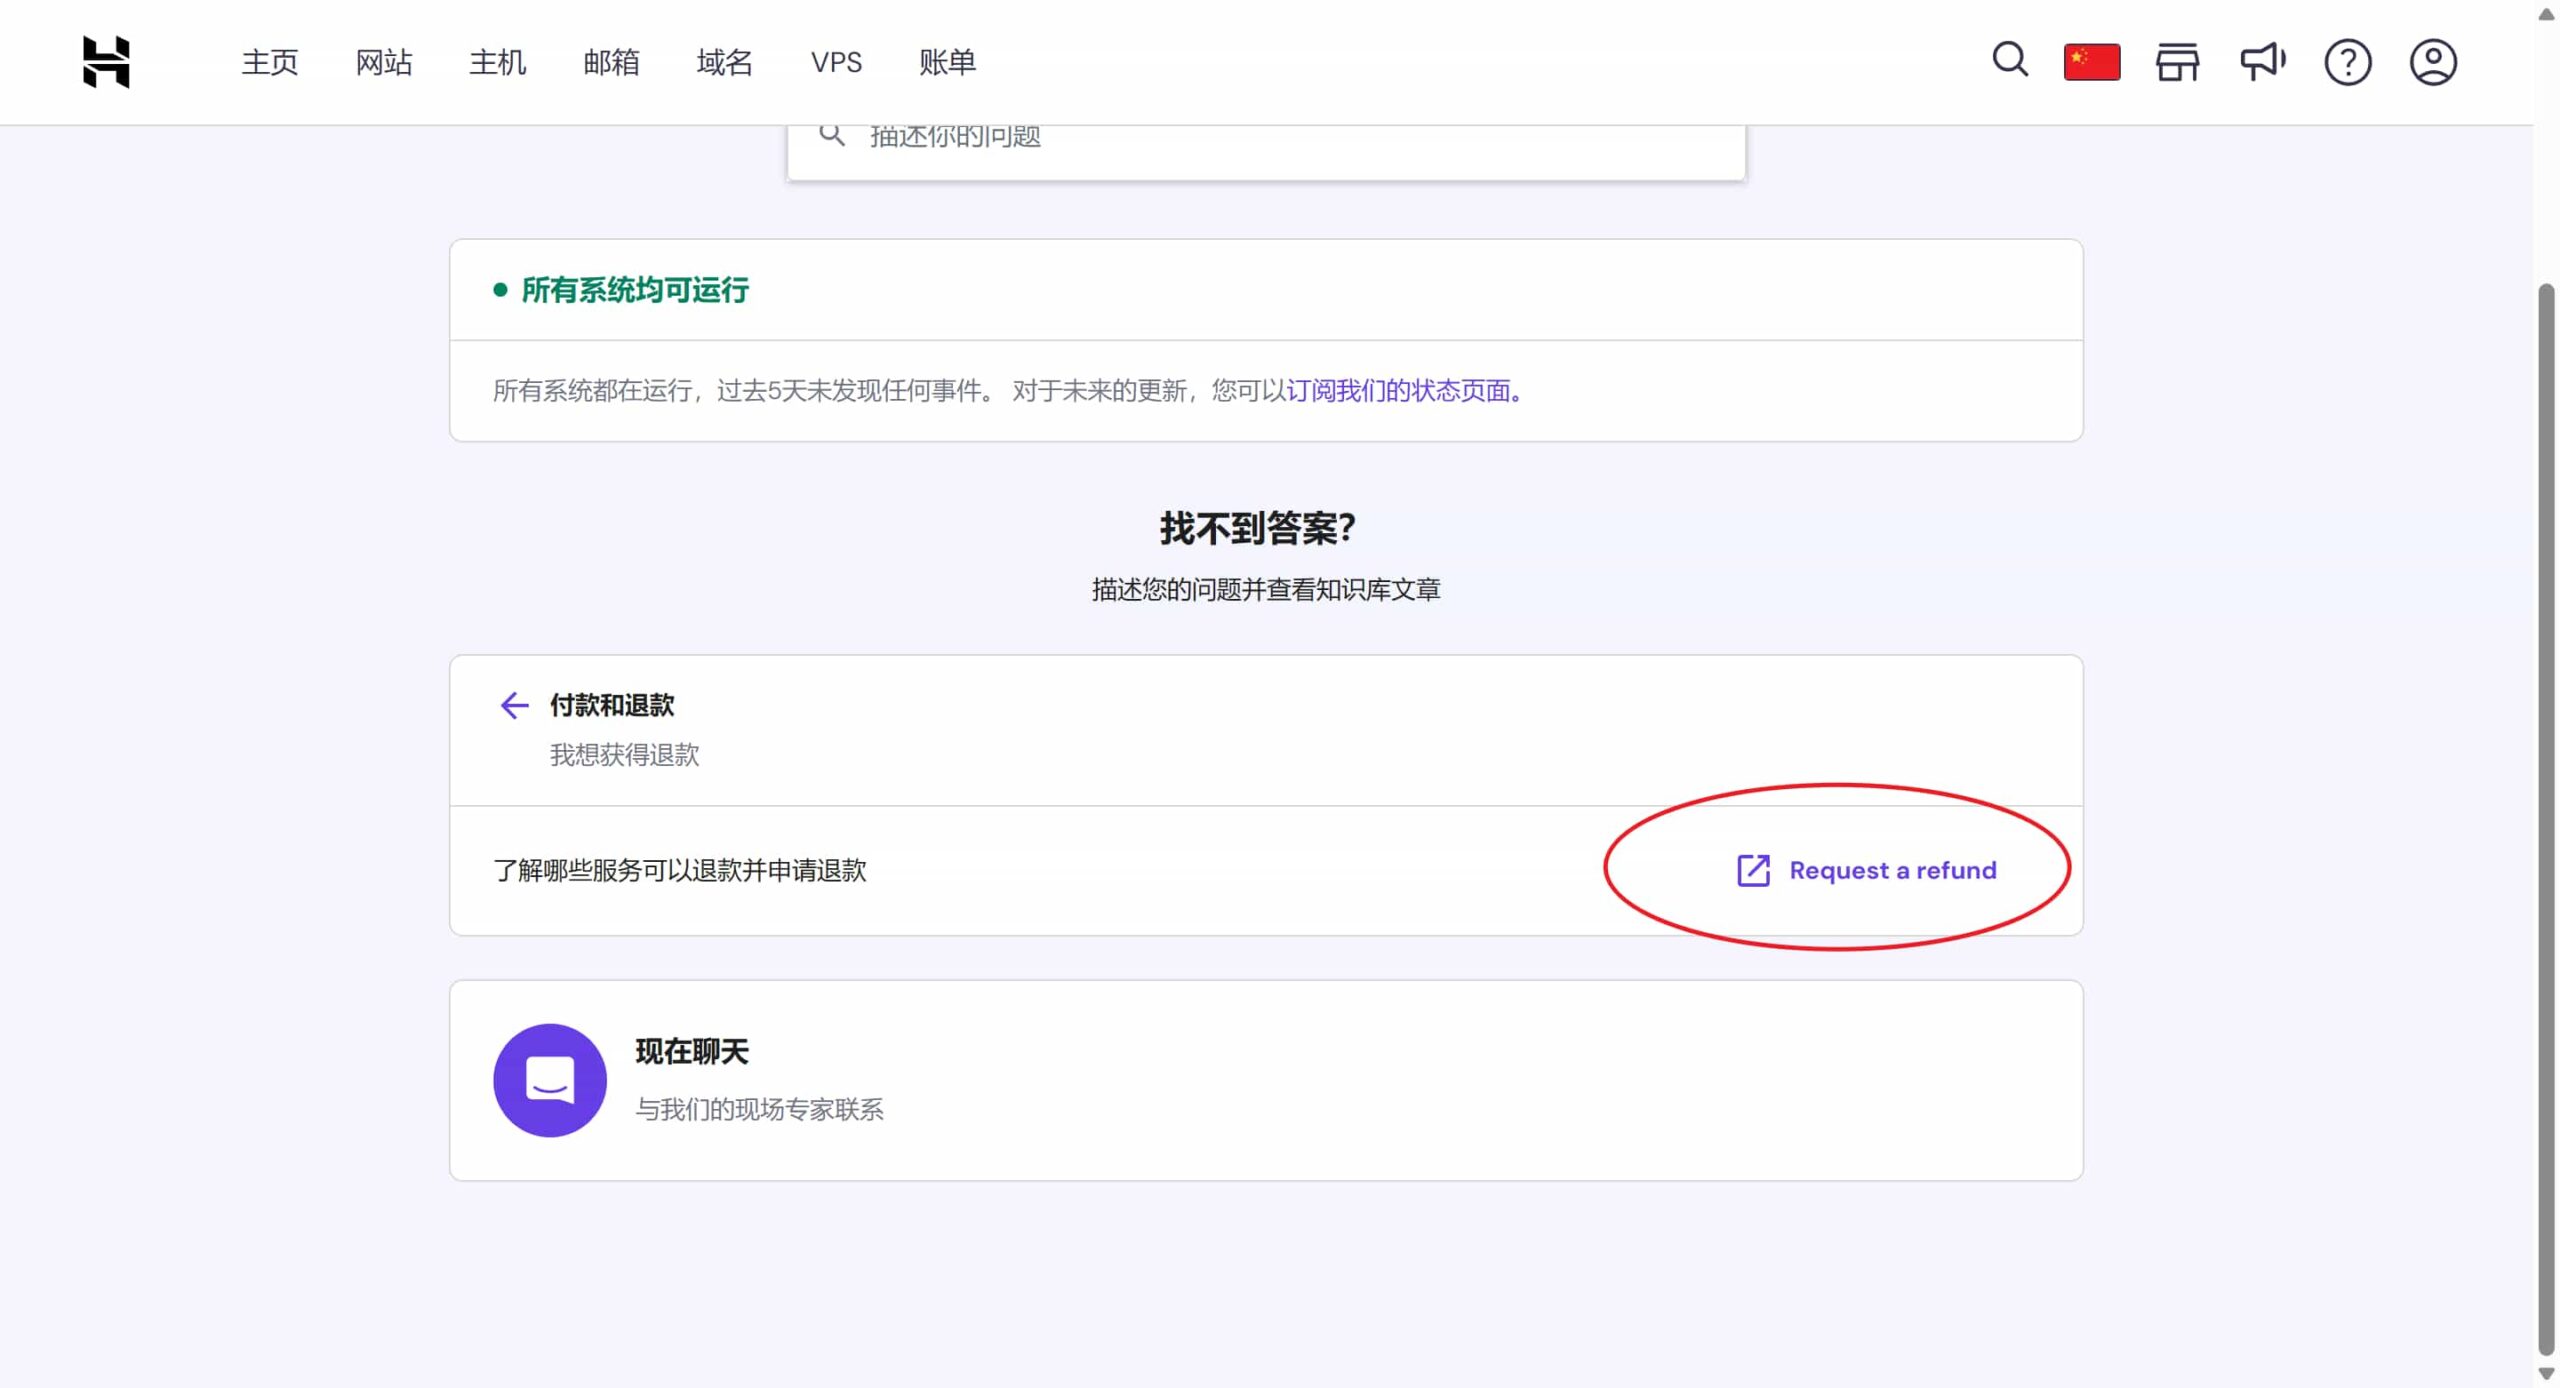Click the Request a refund link

click(x=1892, y=870)
